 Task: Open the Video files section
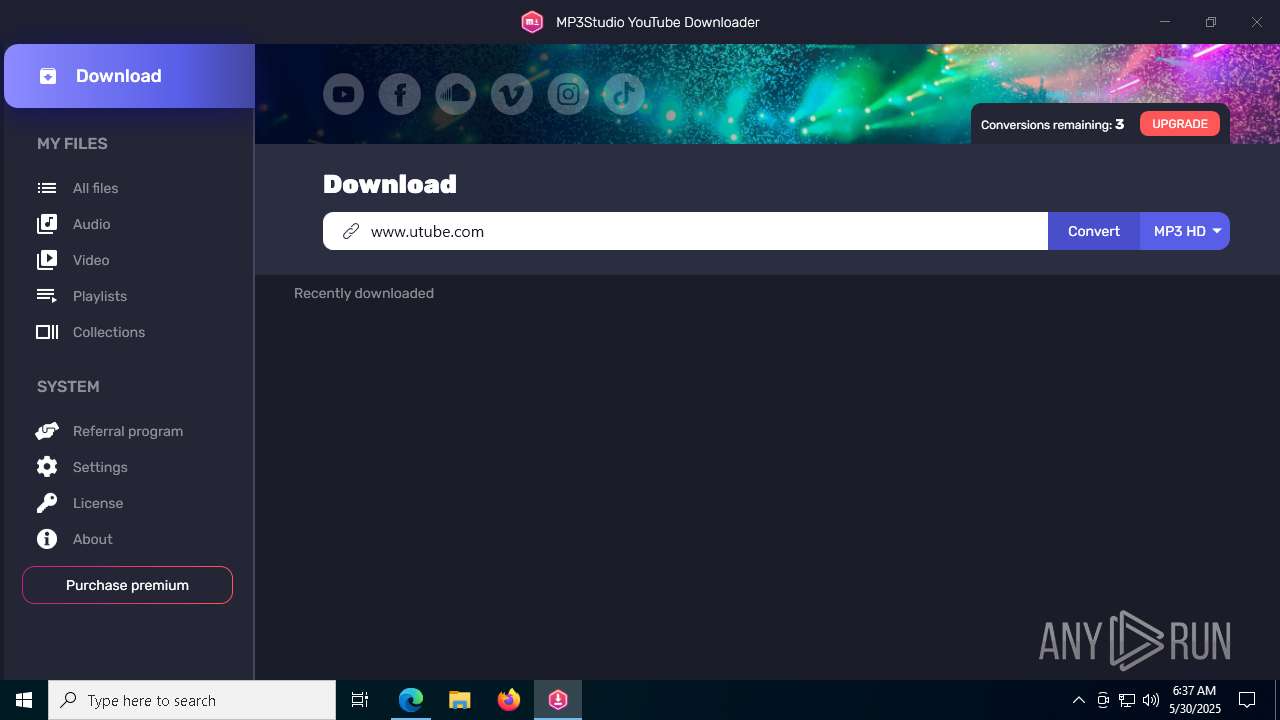[91, 260]
